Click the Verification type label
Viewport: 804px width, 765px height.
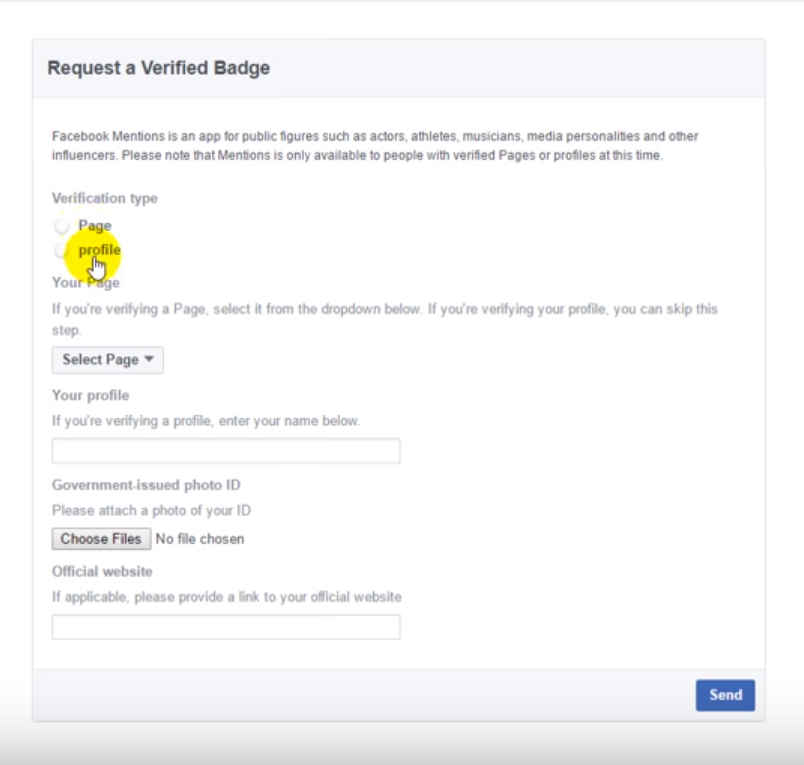tap(104, 198)
